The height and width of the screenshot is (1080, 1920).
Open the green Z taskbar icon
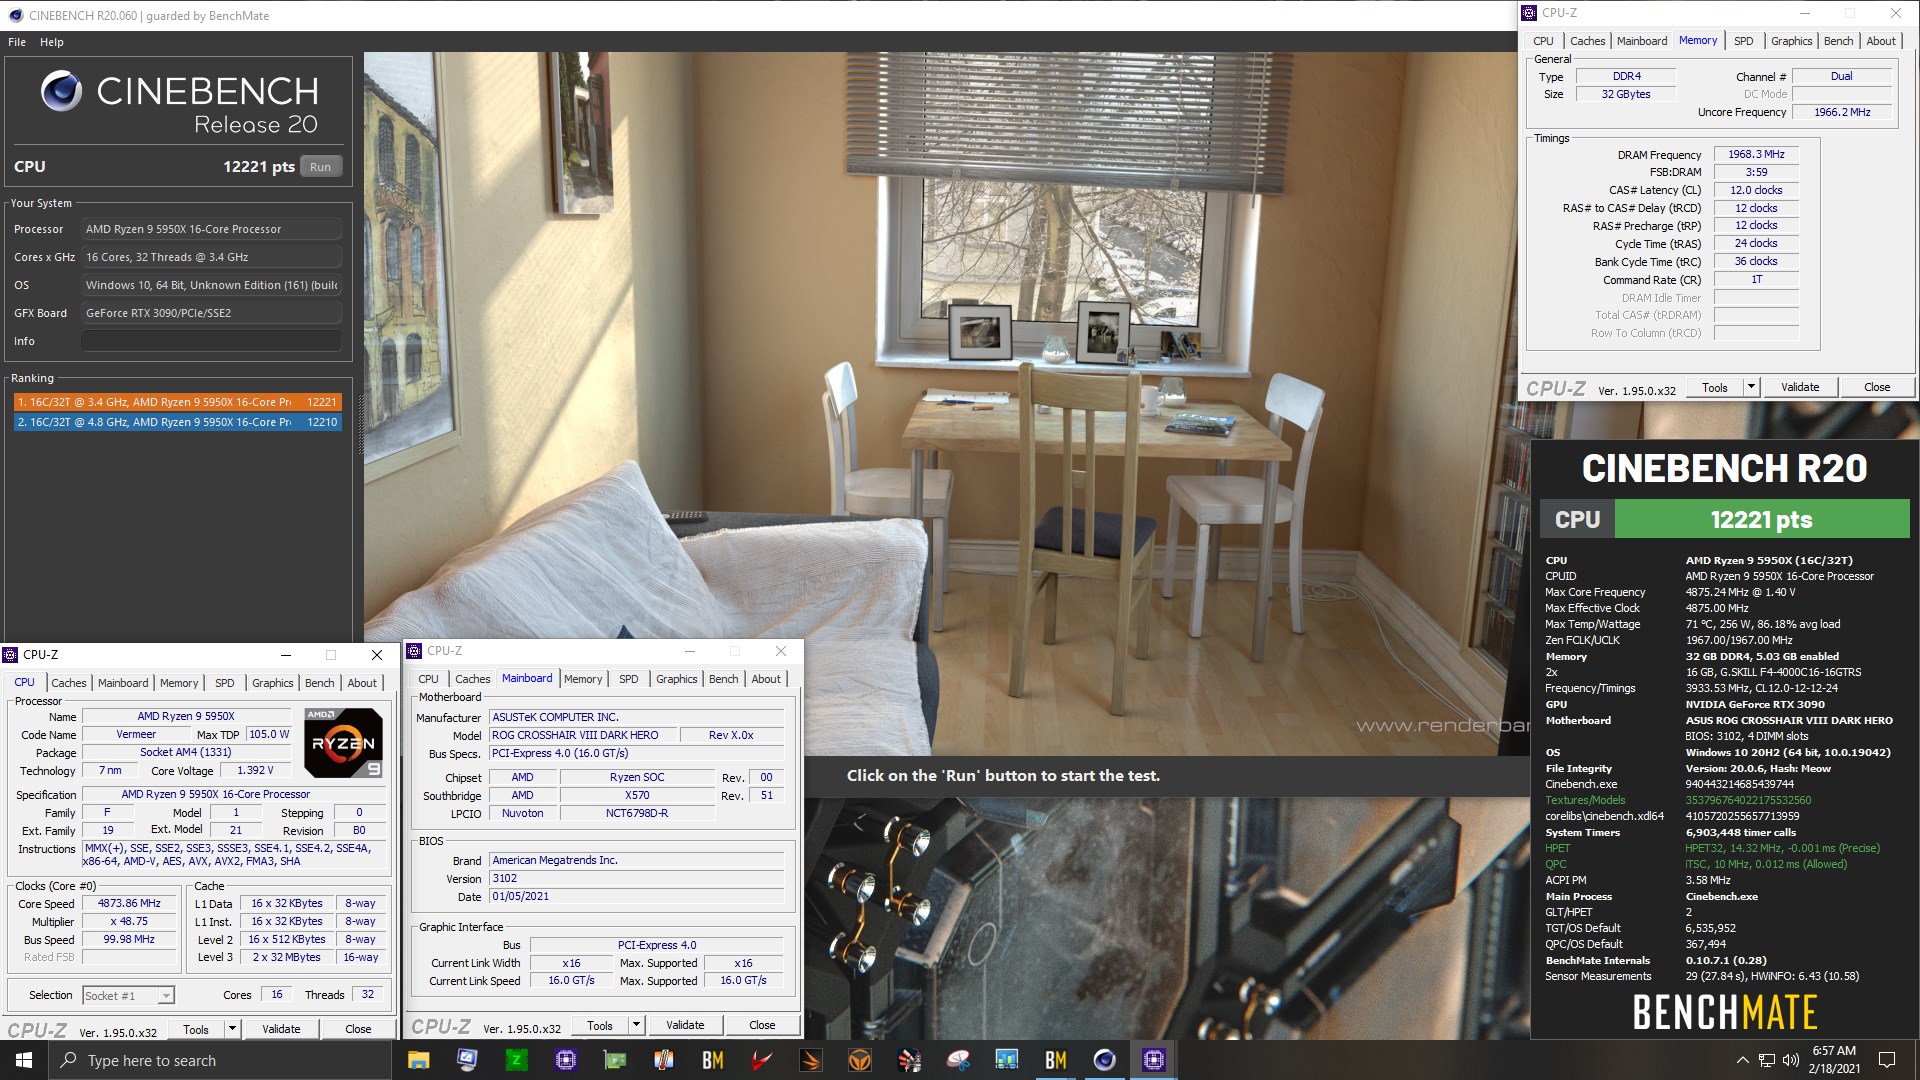point(516,1060)
